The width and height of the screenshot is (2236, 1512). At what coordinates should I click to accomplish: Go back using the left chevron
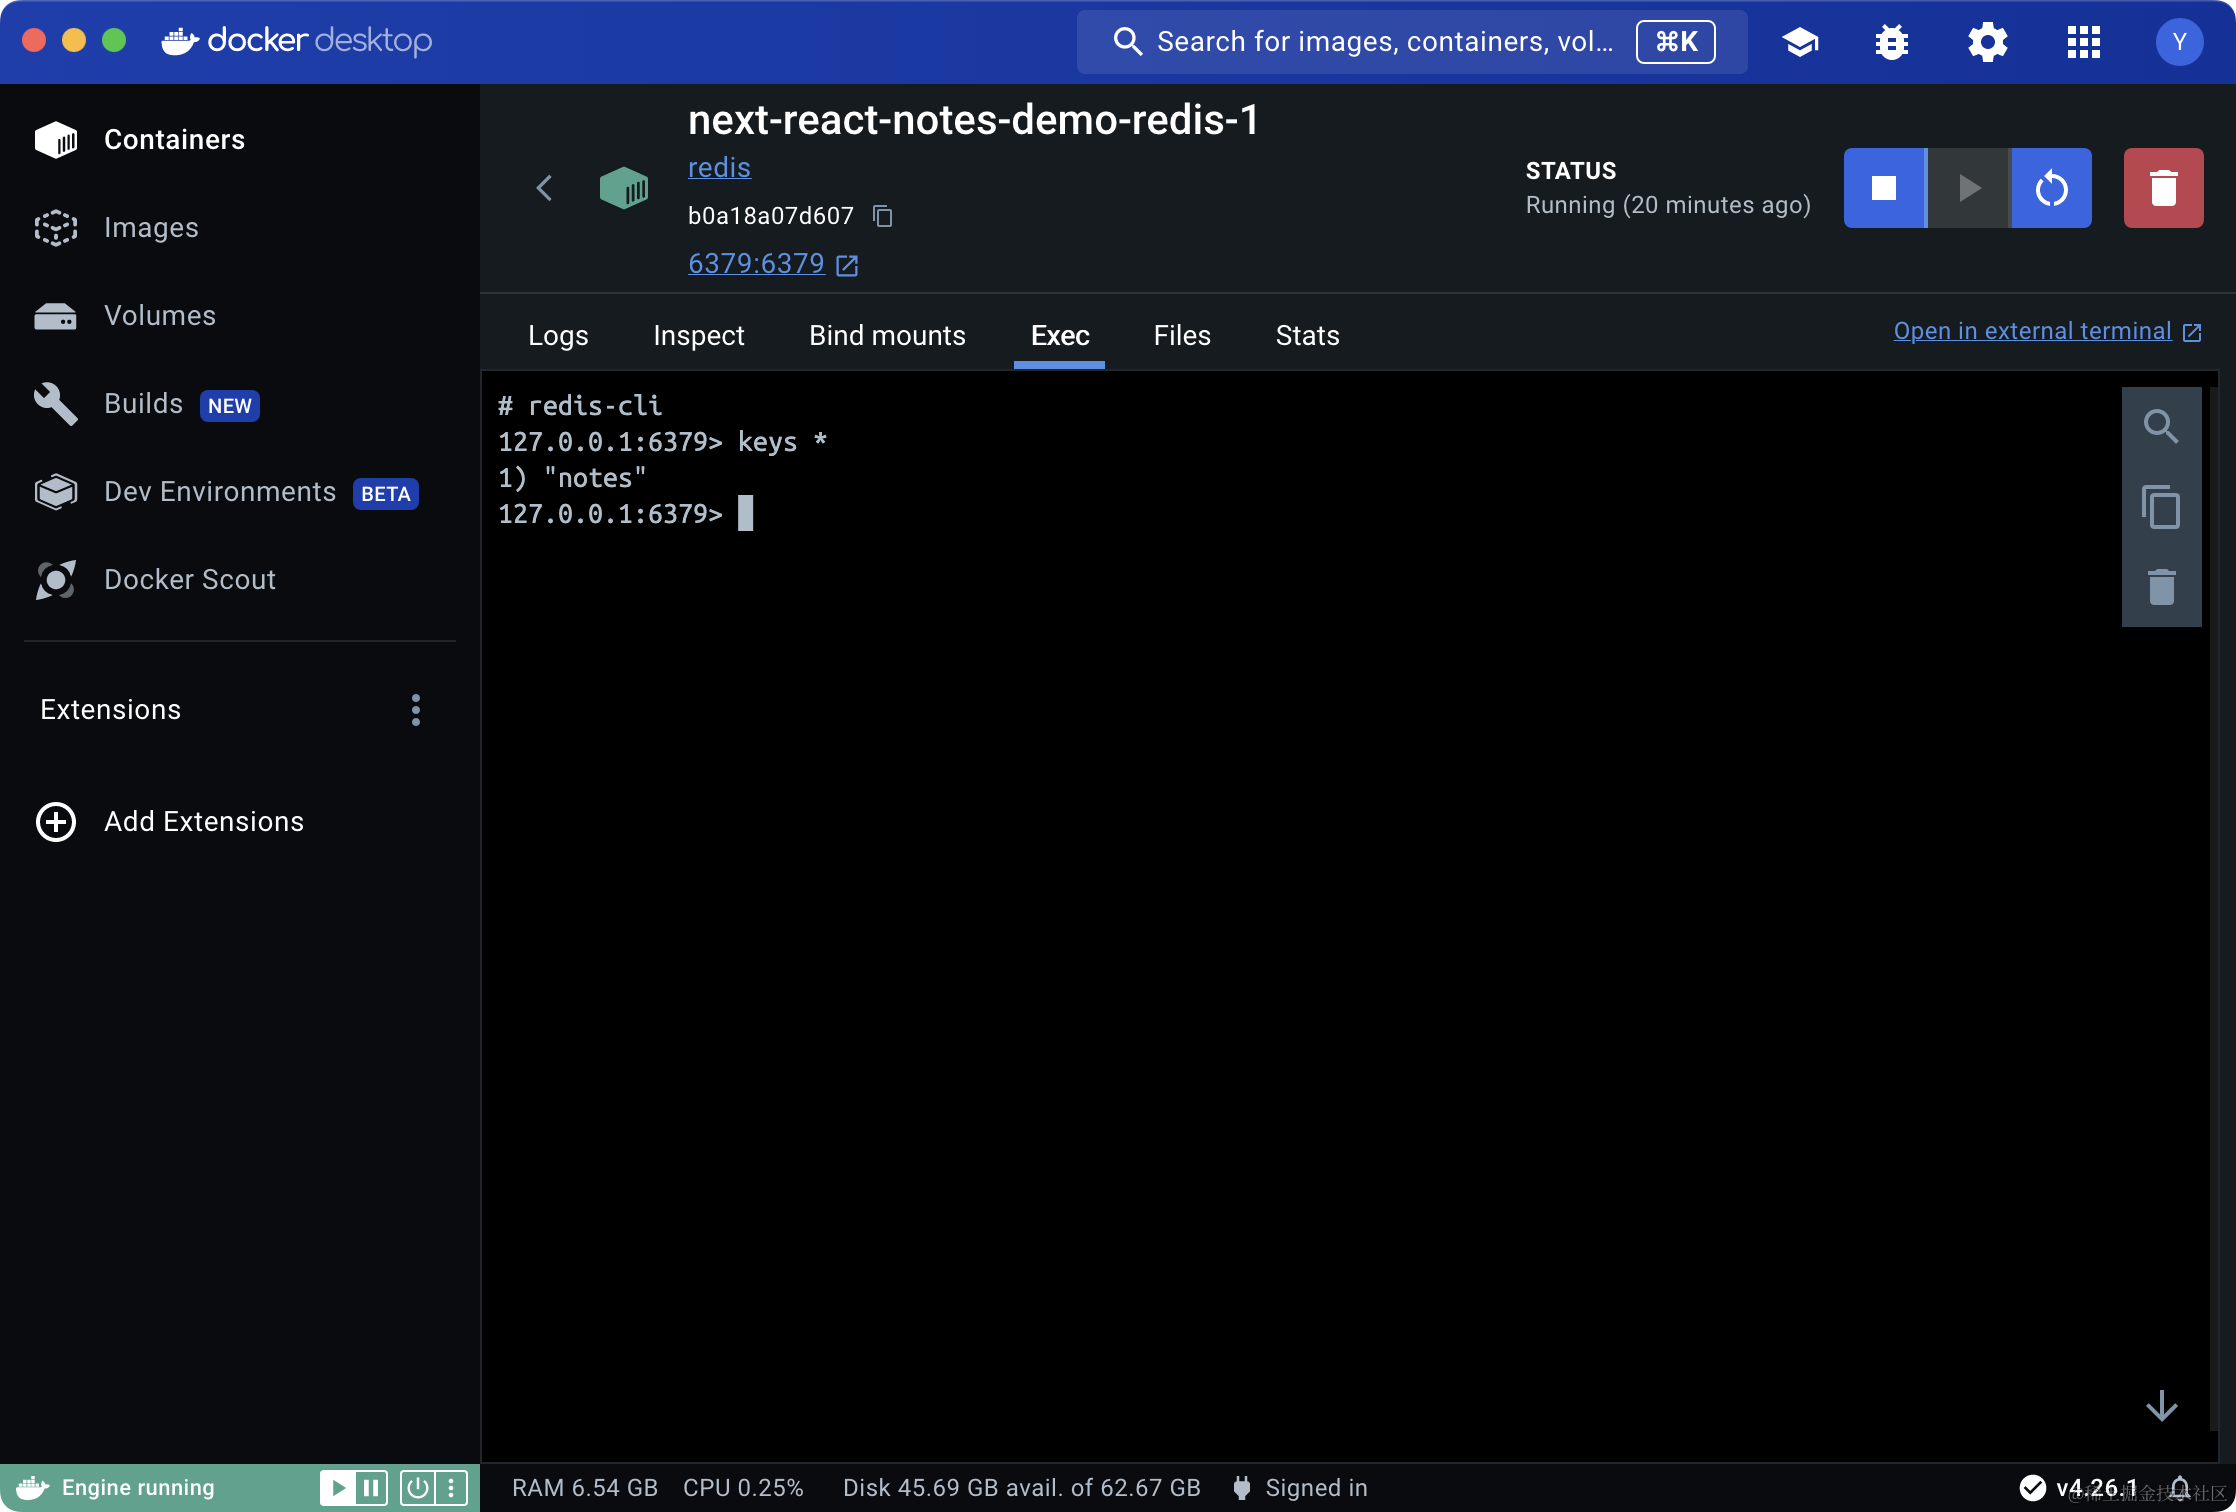pos(544,188)
